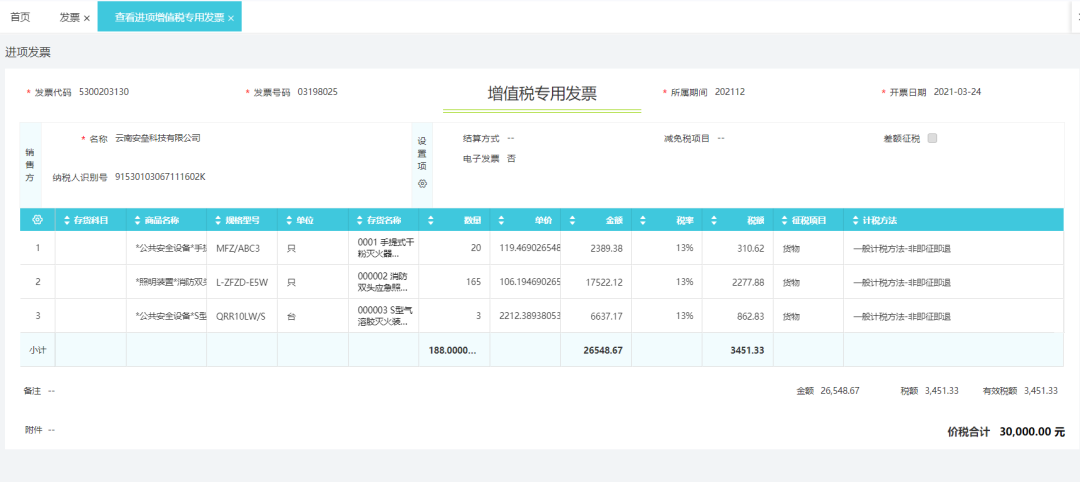
Task: Sort by 规格型号 column arrows
Action: tap(218, 220)
